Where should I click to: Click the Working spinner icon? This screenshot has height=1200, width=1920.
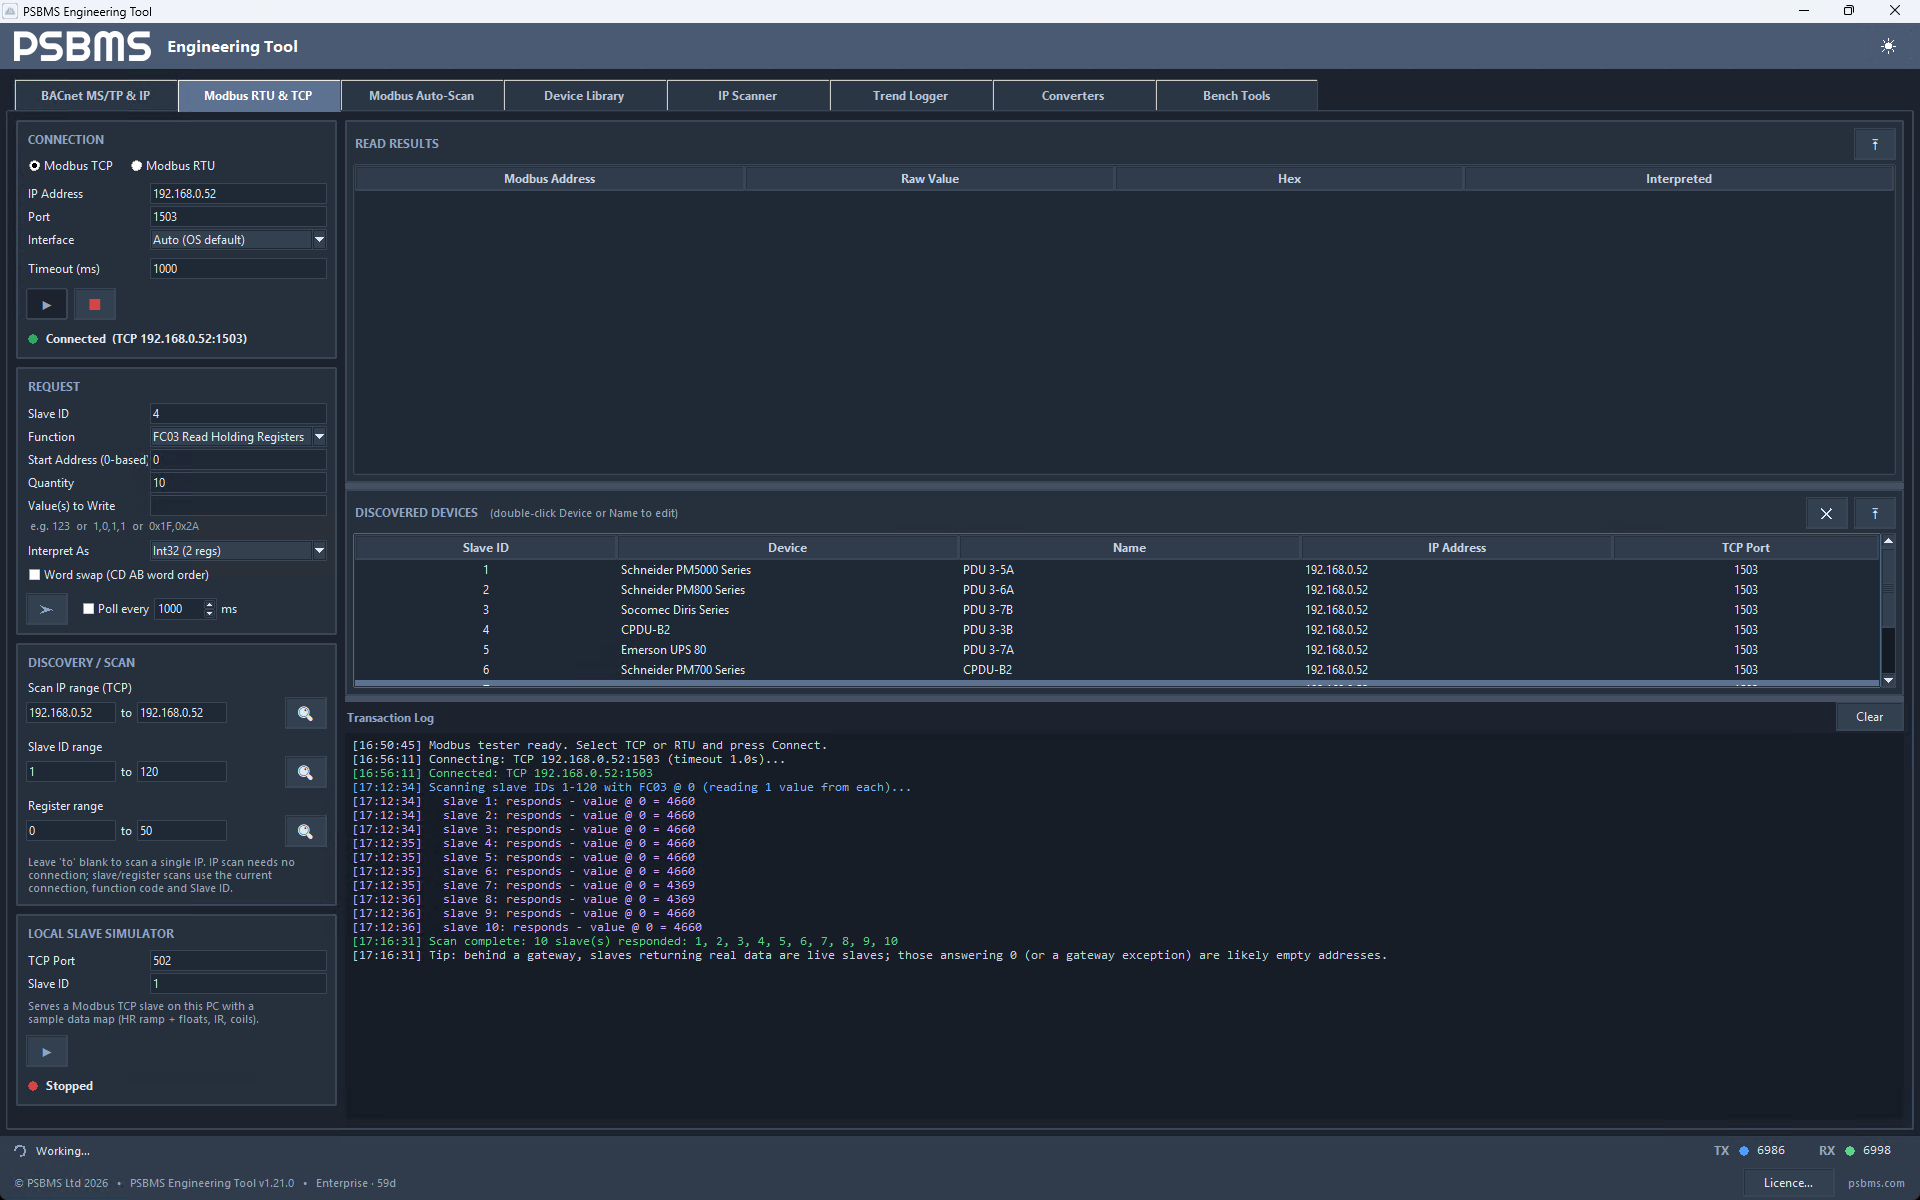coord(20,1151)
